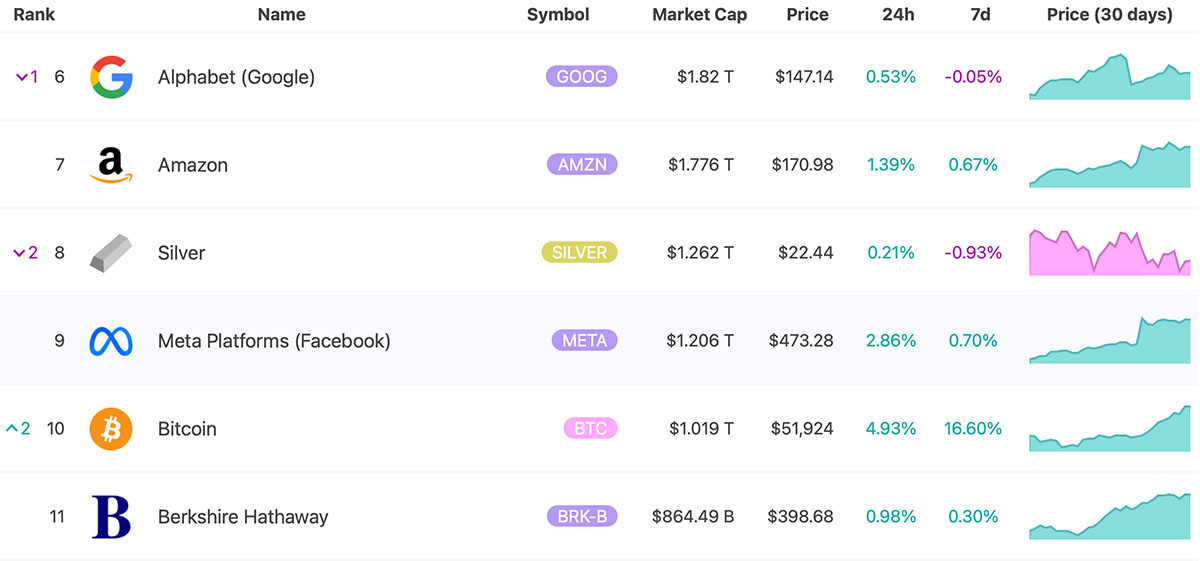Click the GOOG symbol badge
Viewport: 1200px width, 561px height.
582,77
